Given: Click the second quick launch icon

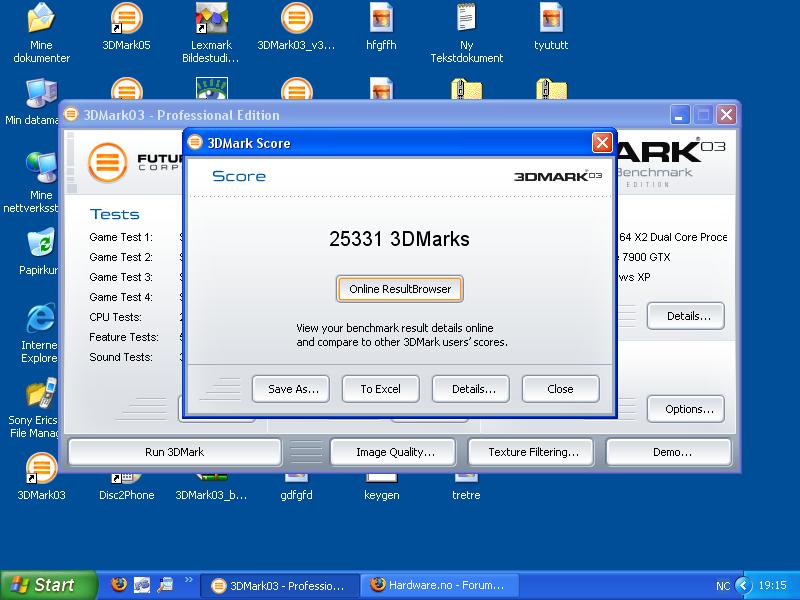Looking at the screenshot, I should pyautogui.click(x=142, y=584).
